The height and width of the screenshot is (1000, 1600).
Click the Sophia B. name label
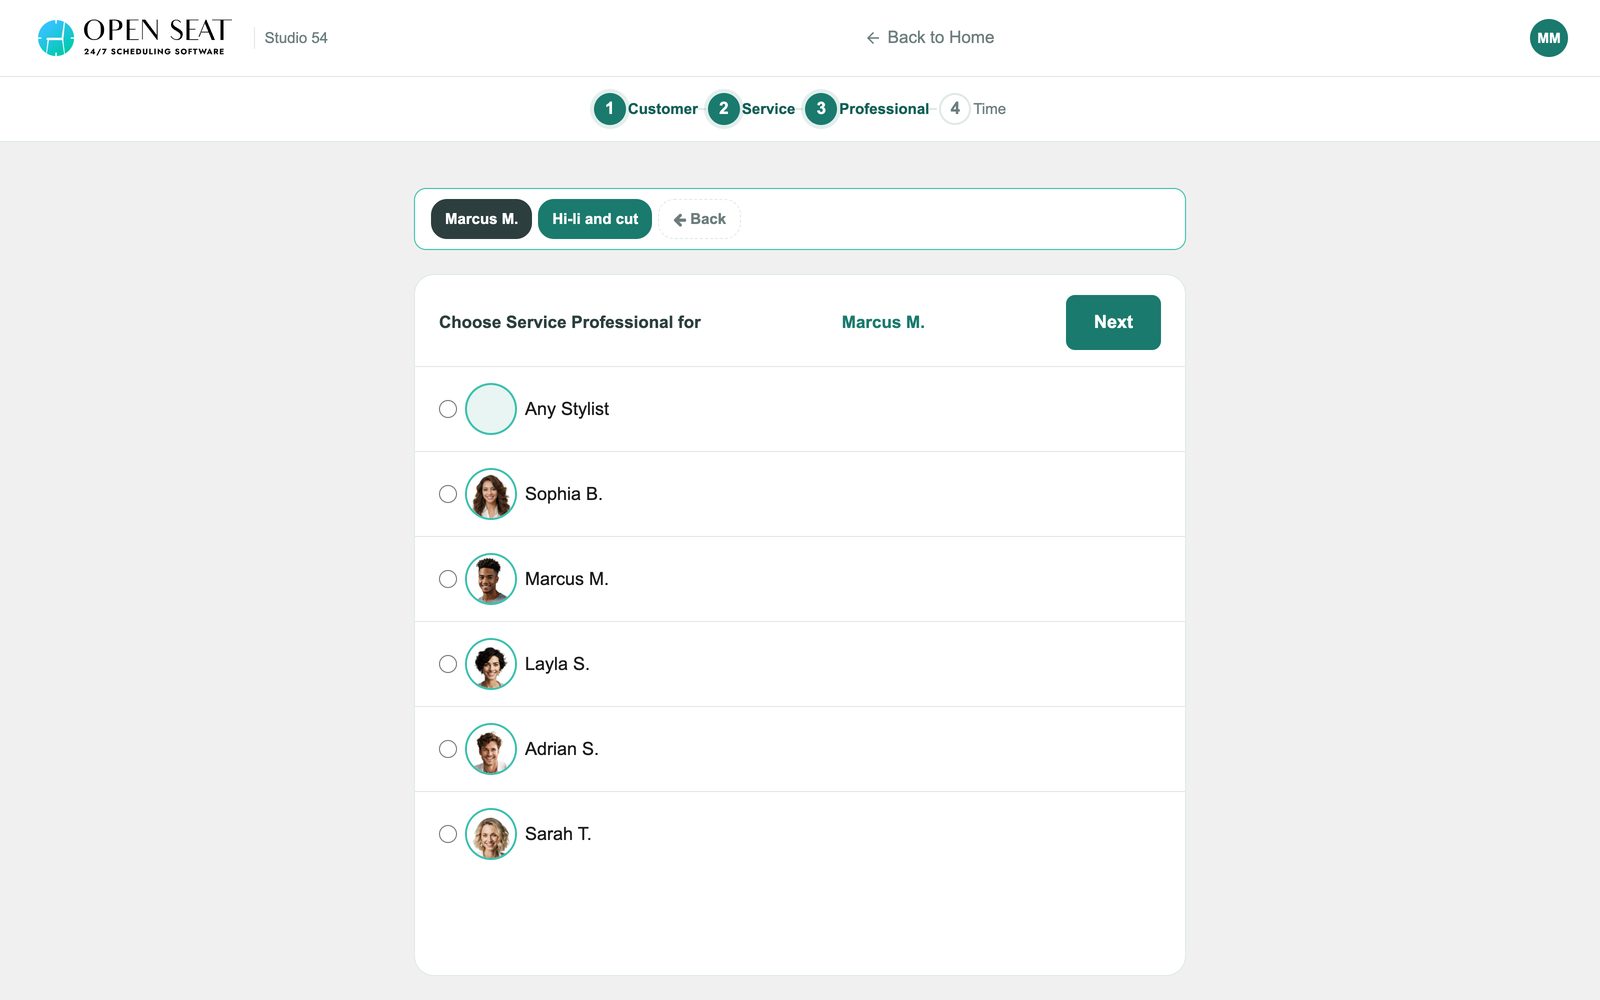pos(564,494)
